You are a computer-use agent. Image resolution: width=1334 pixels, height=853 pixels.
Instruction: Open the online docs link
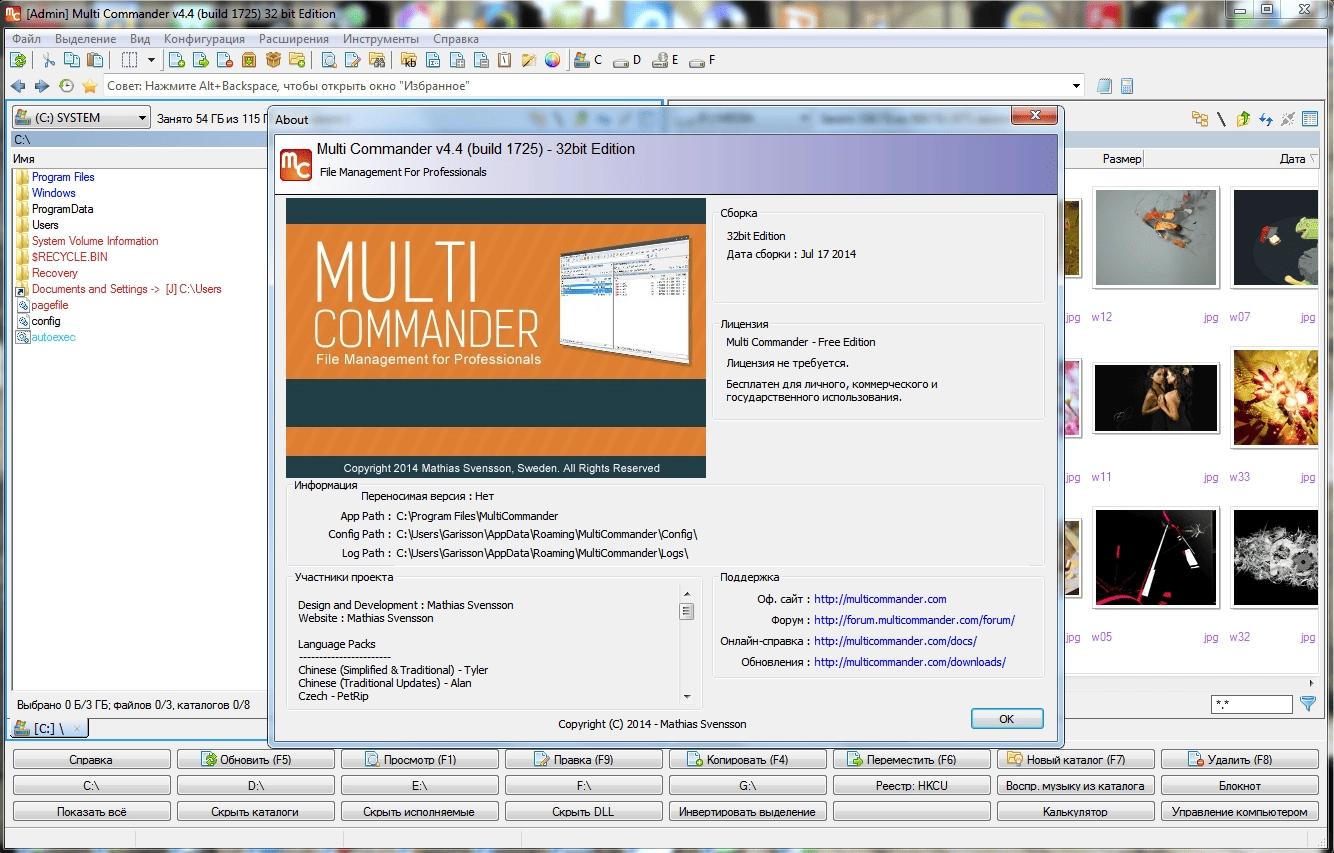(x=895, y=641)
